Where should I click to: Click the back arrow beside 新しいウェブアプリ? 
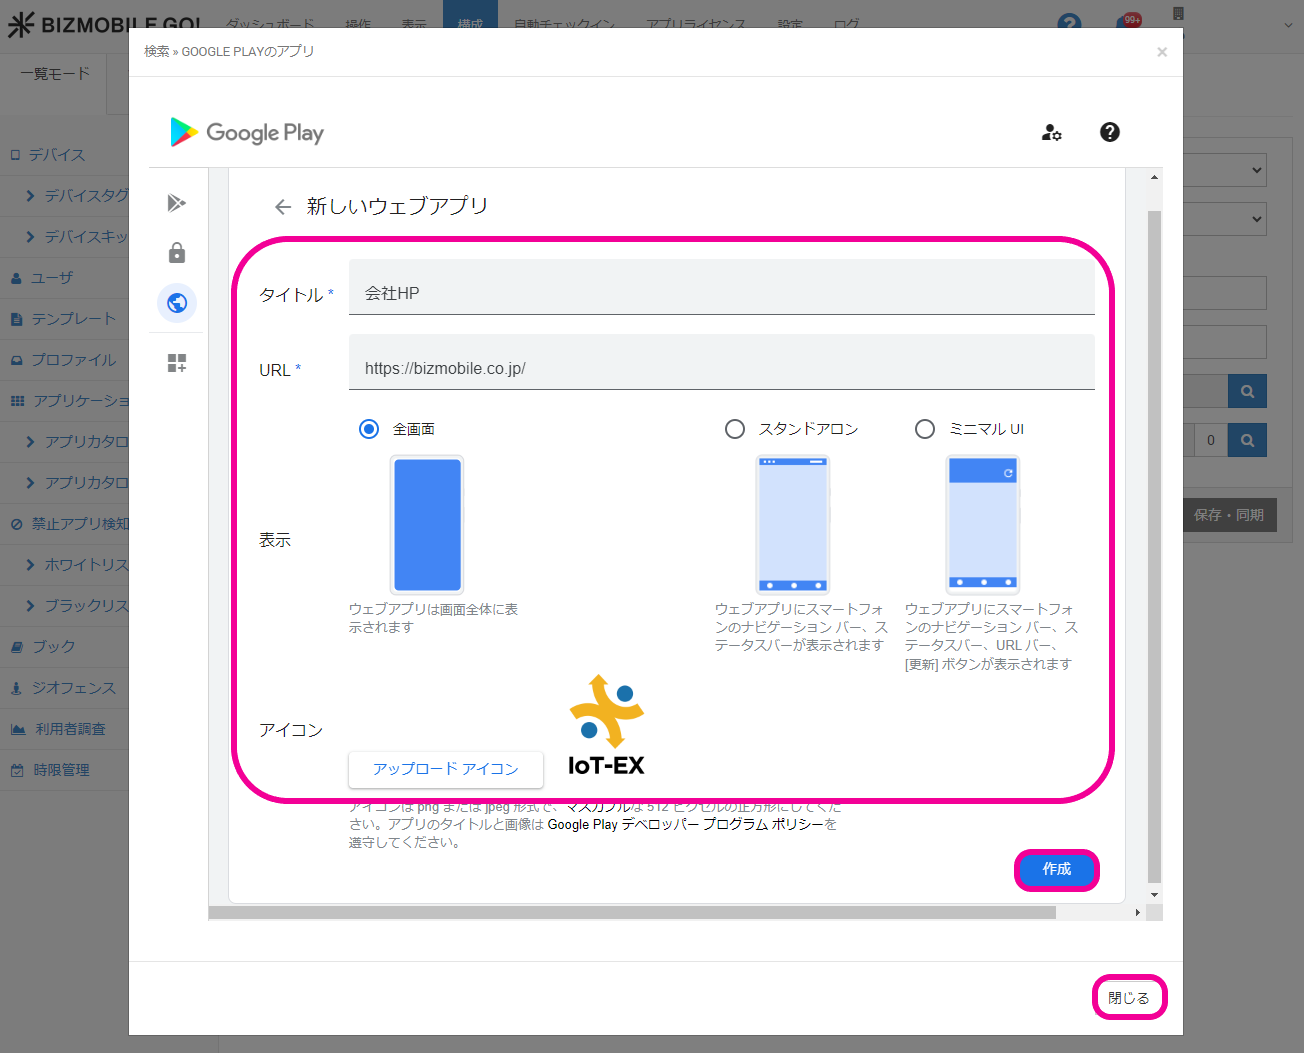coord(283,207)
